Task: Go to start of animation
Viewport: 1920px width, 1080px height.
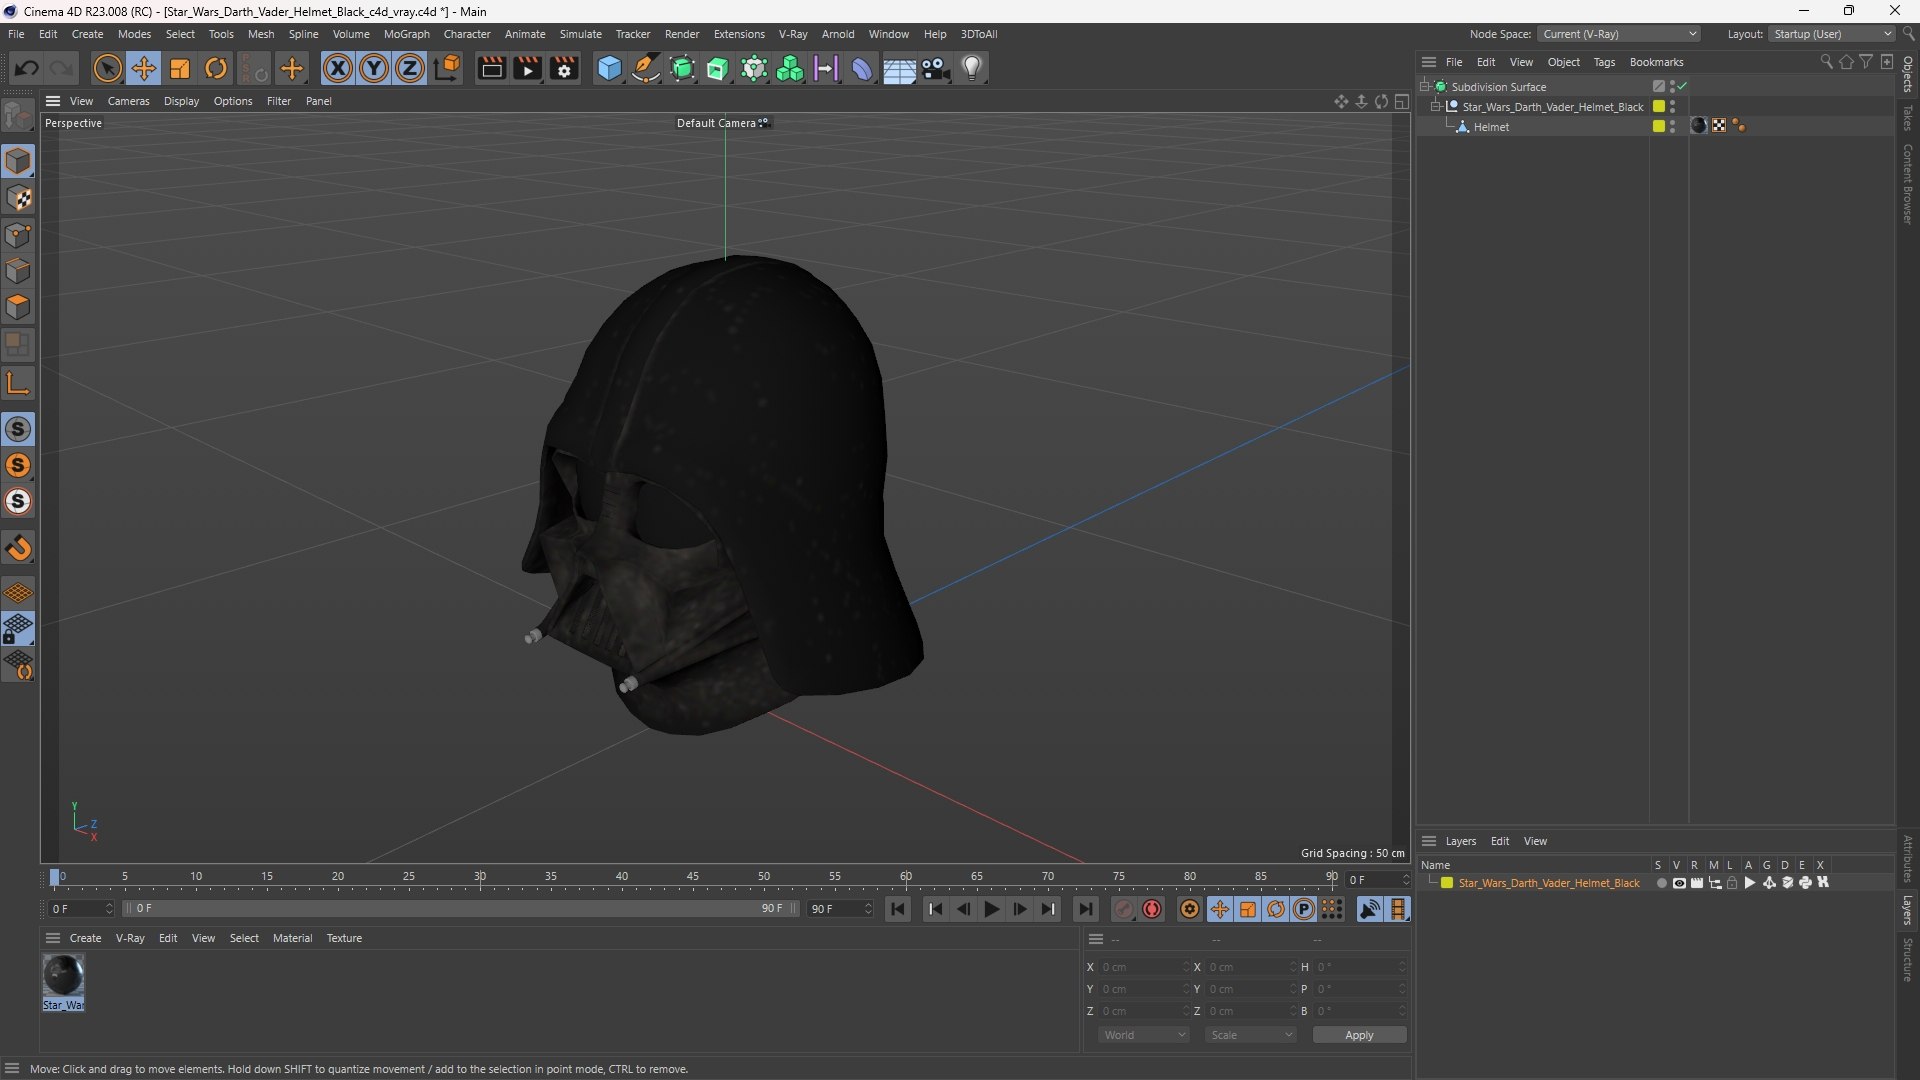Action: pos(898,909)
